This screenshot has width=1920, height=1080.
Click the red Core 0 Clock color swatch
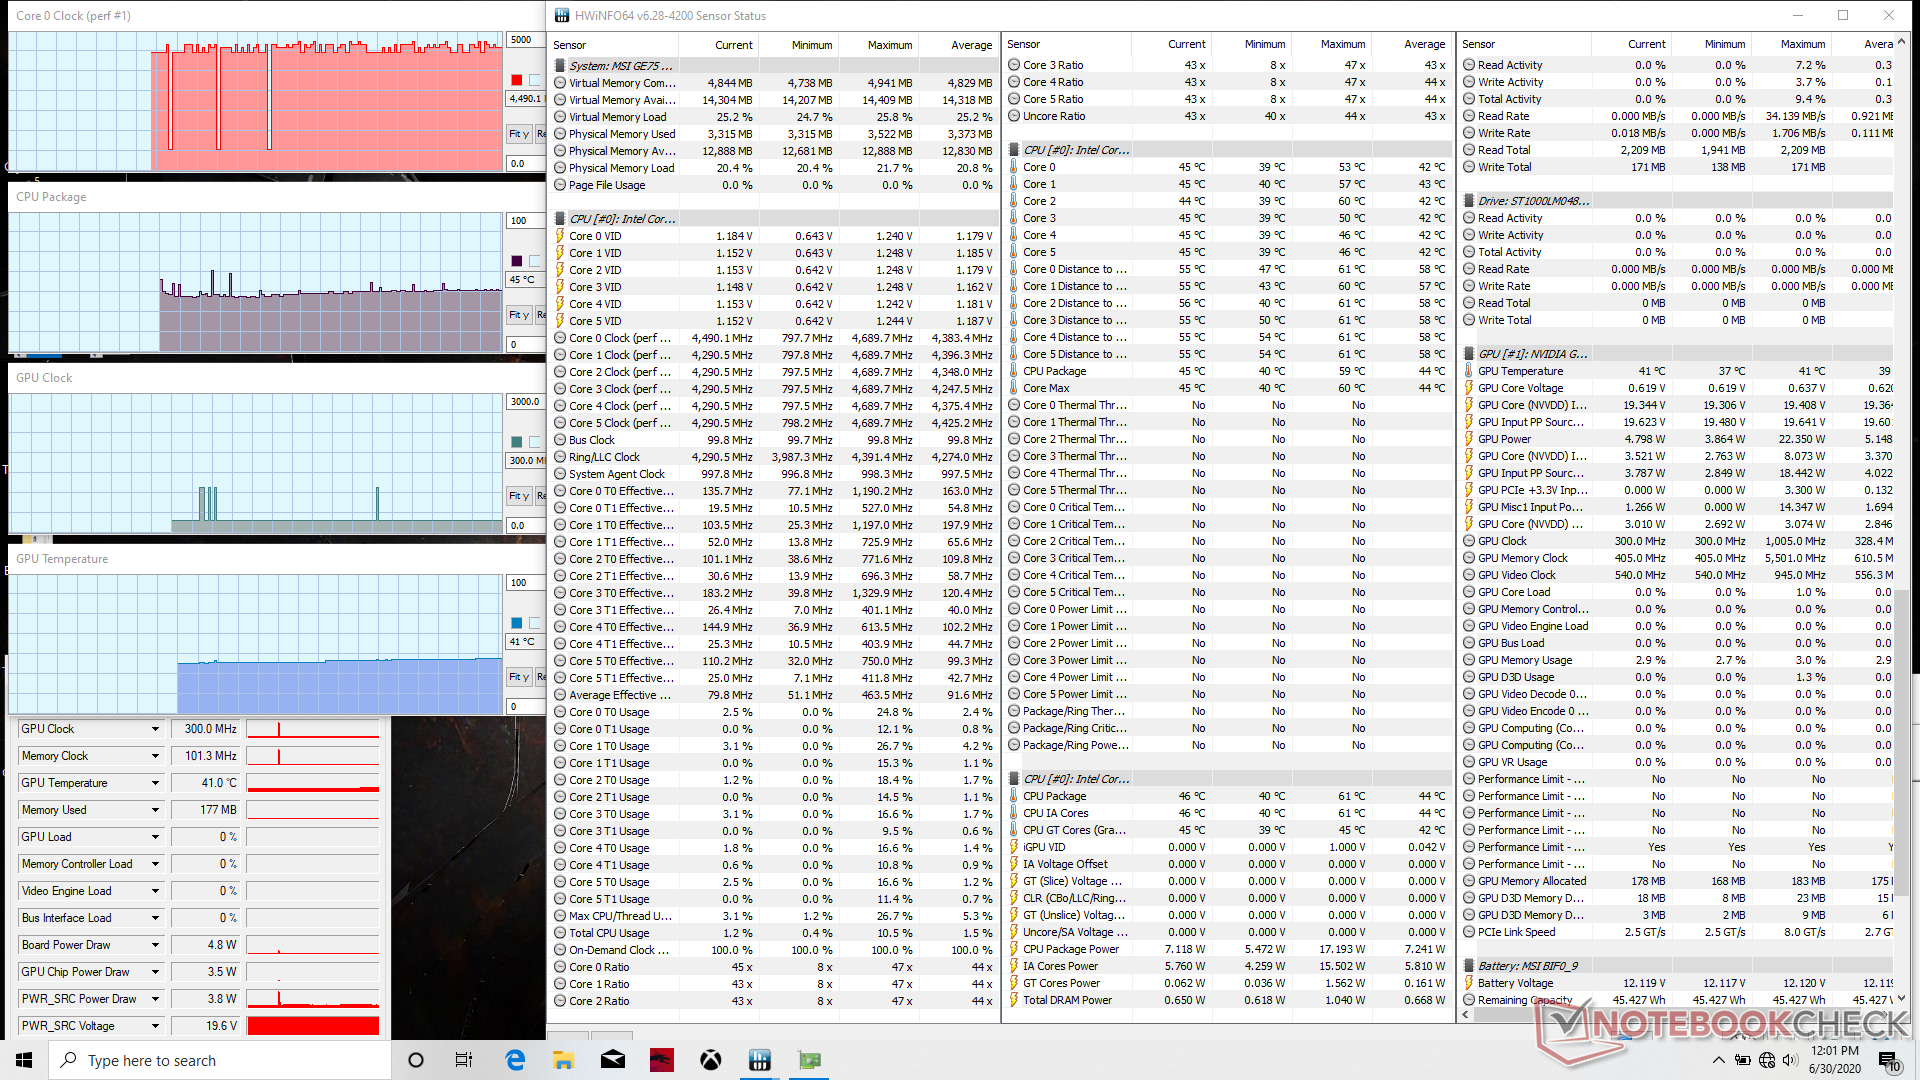click(517, 80)
